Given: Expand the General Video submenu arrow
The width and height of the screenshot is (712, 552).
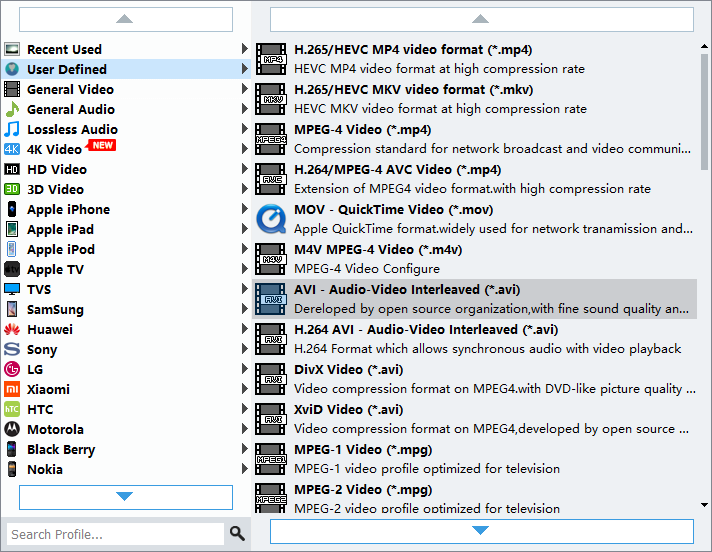Looking at the screenshot, I should (x=244, y=89).
